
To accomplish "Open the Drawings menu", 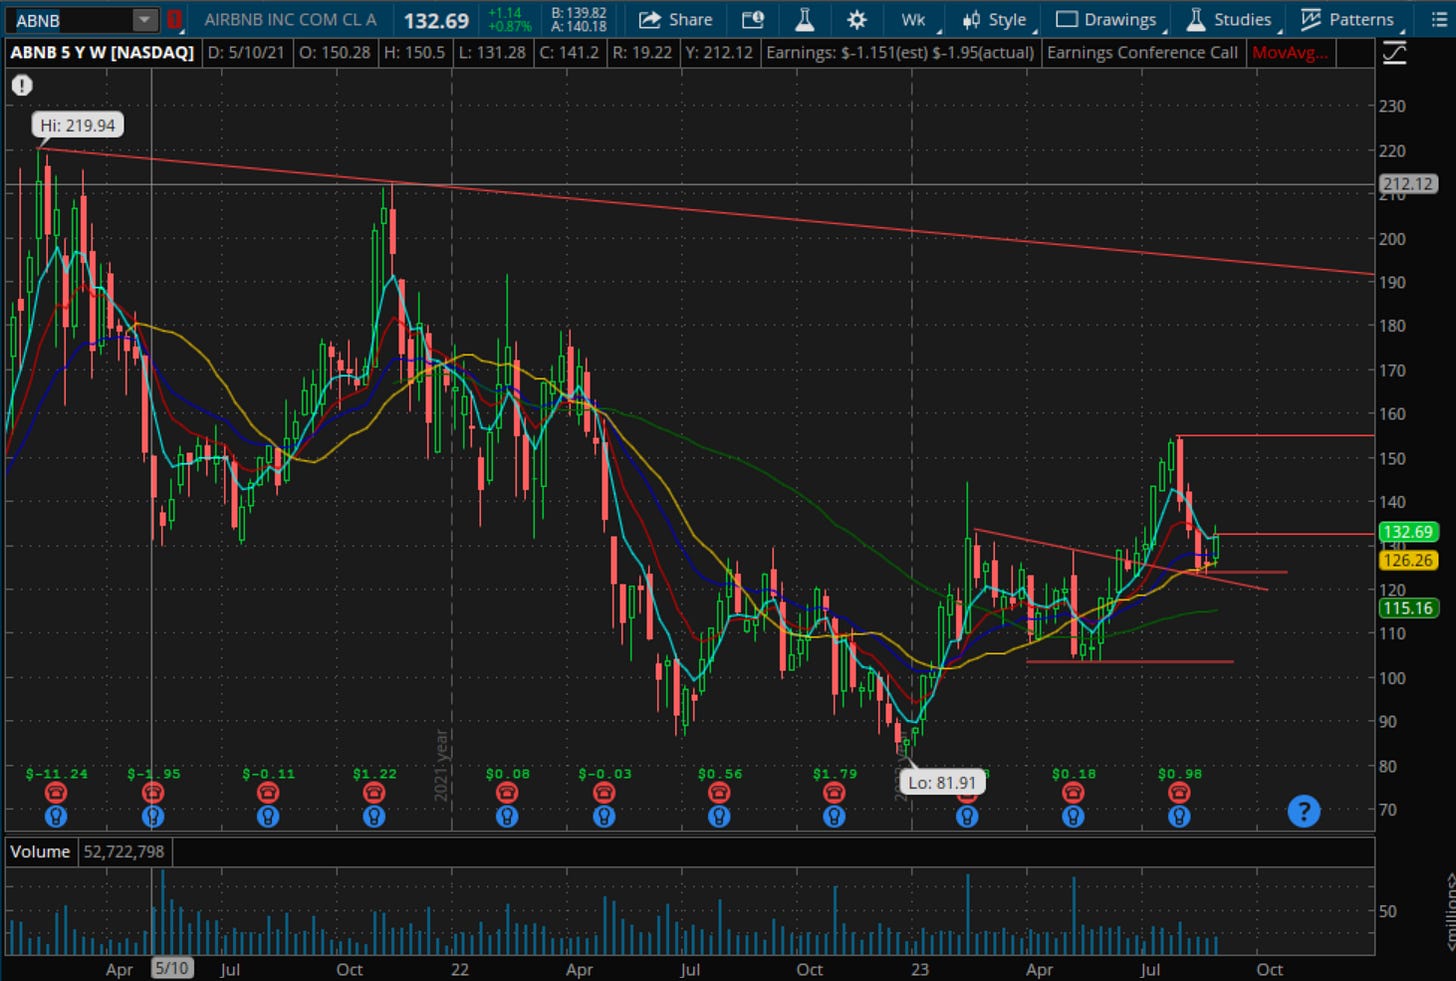I will click(x=1108, y=20).
